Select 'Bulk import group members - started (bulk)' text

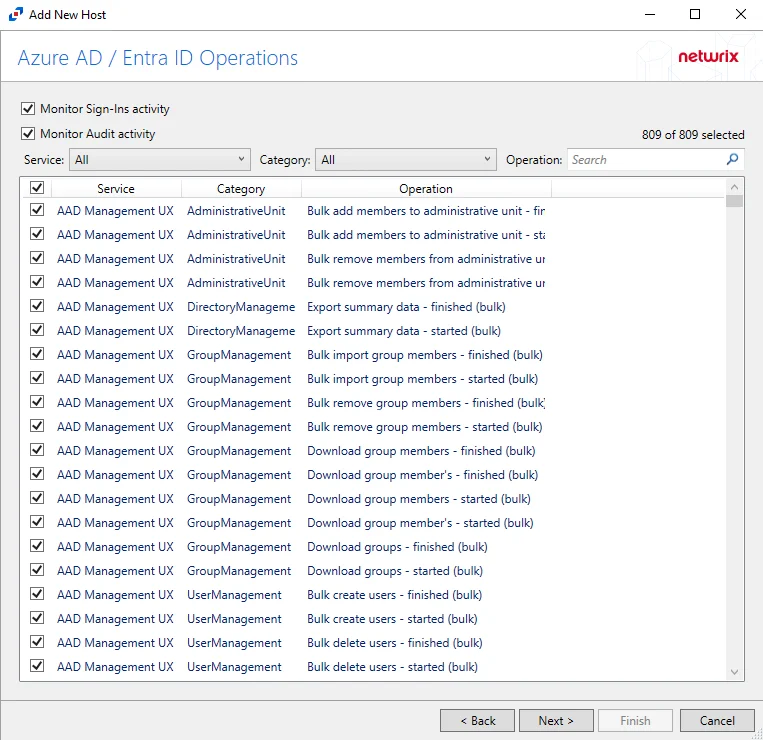pyautogui.click(x=422, y=379)
